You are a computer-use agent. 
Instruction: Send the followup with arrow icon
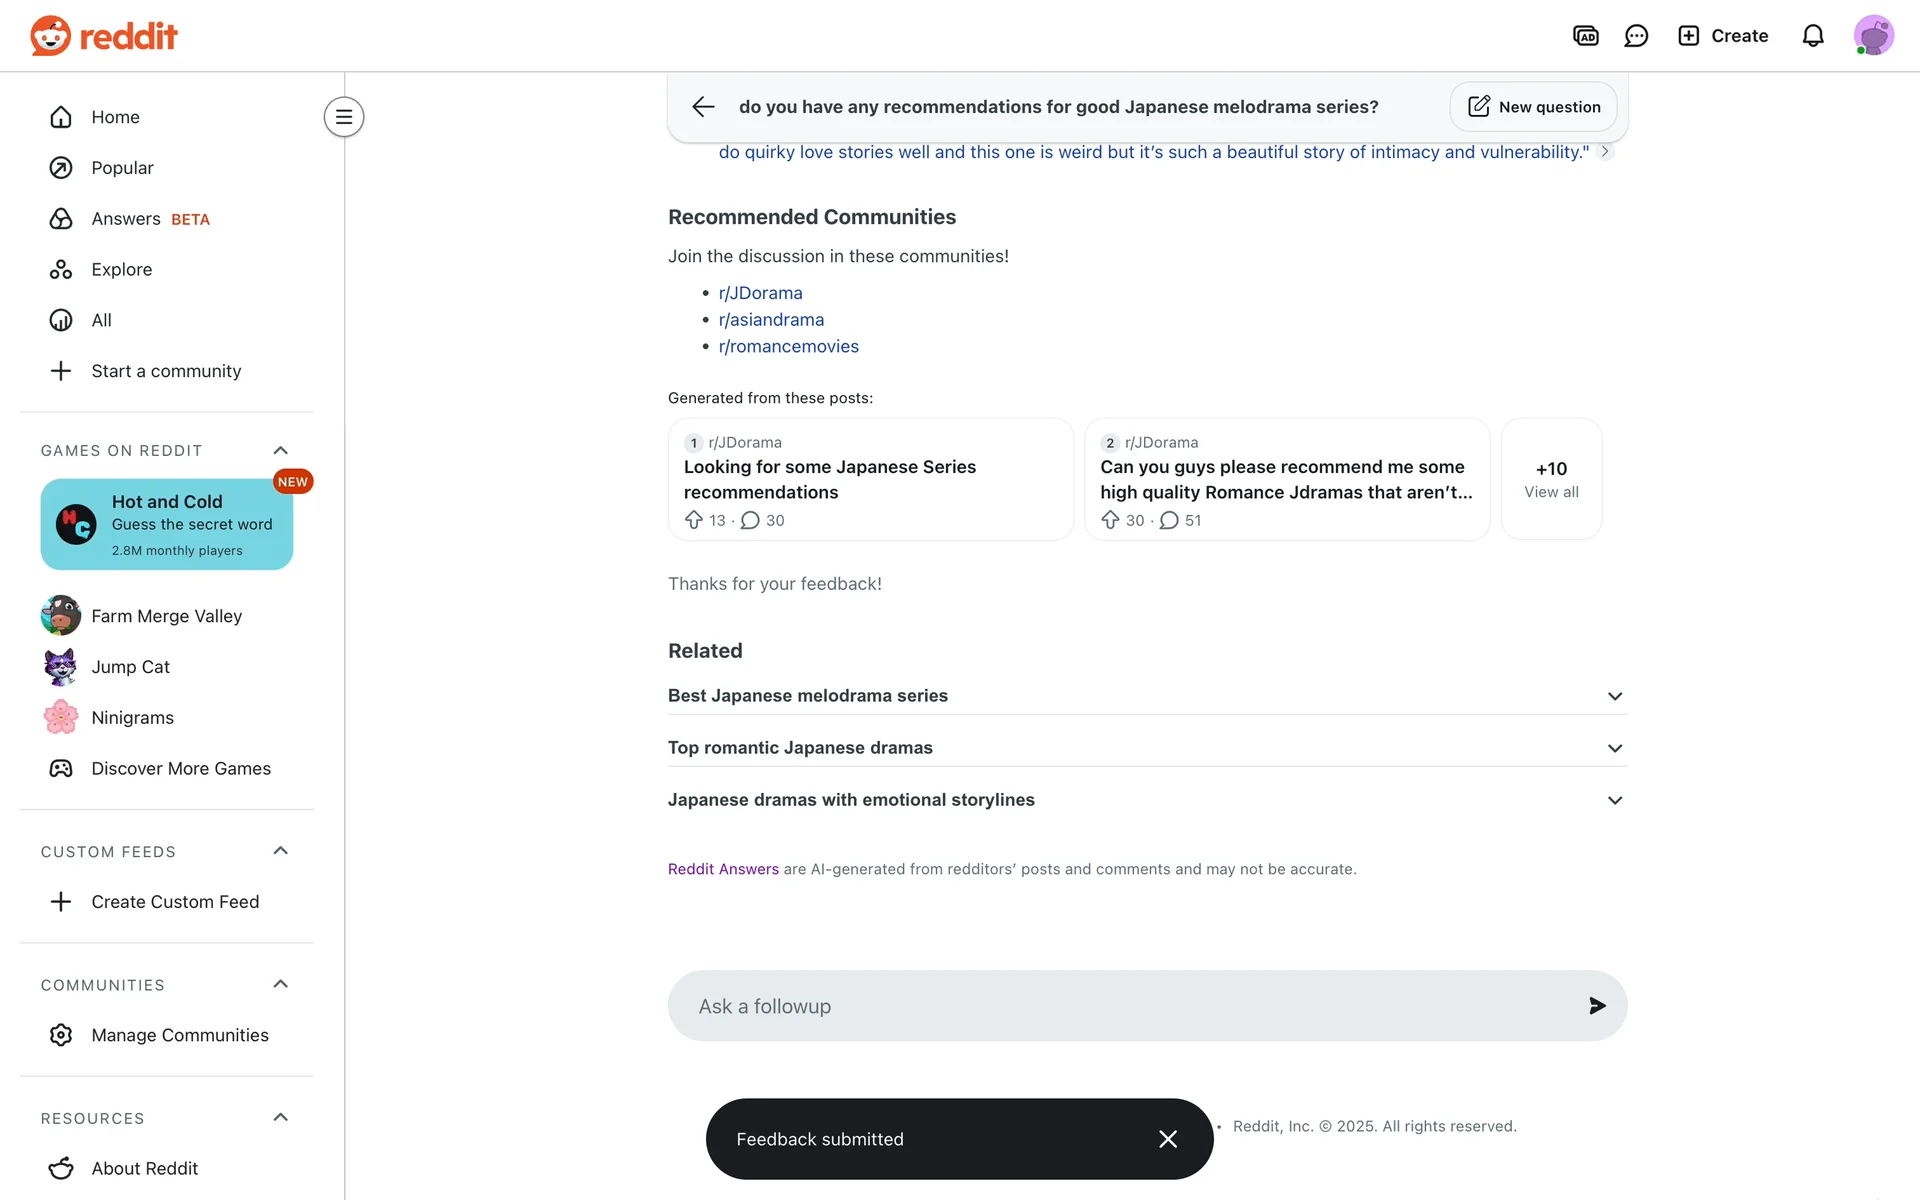[x=1597, y=1006]
